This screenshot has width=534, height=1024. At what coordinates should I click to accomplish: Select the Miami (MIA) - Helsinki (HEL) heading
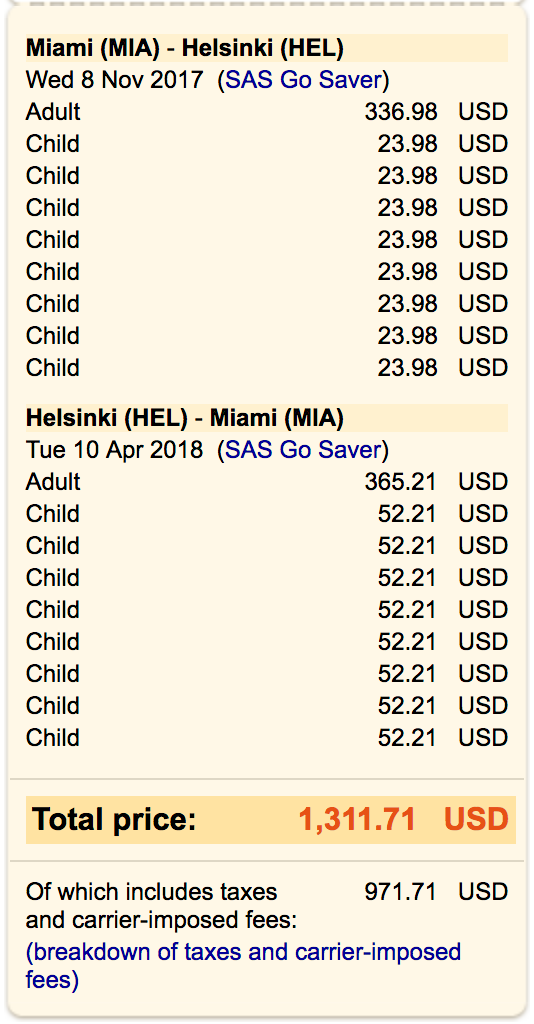[185, 48]
